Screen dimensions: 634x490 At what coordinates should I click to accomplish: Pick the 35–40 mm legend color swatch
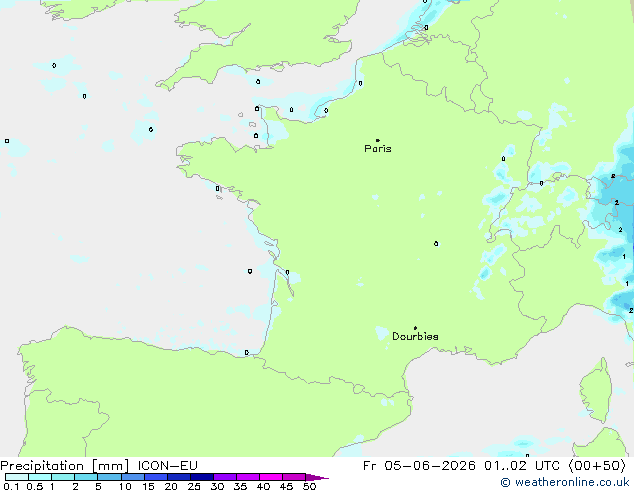(x=247, y=477)
